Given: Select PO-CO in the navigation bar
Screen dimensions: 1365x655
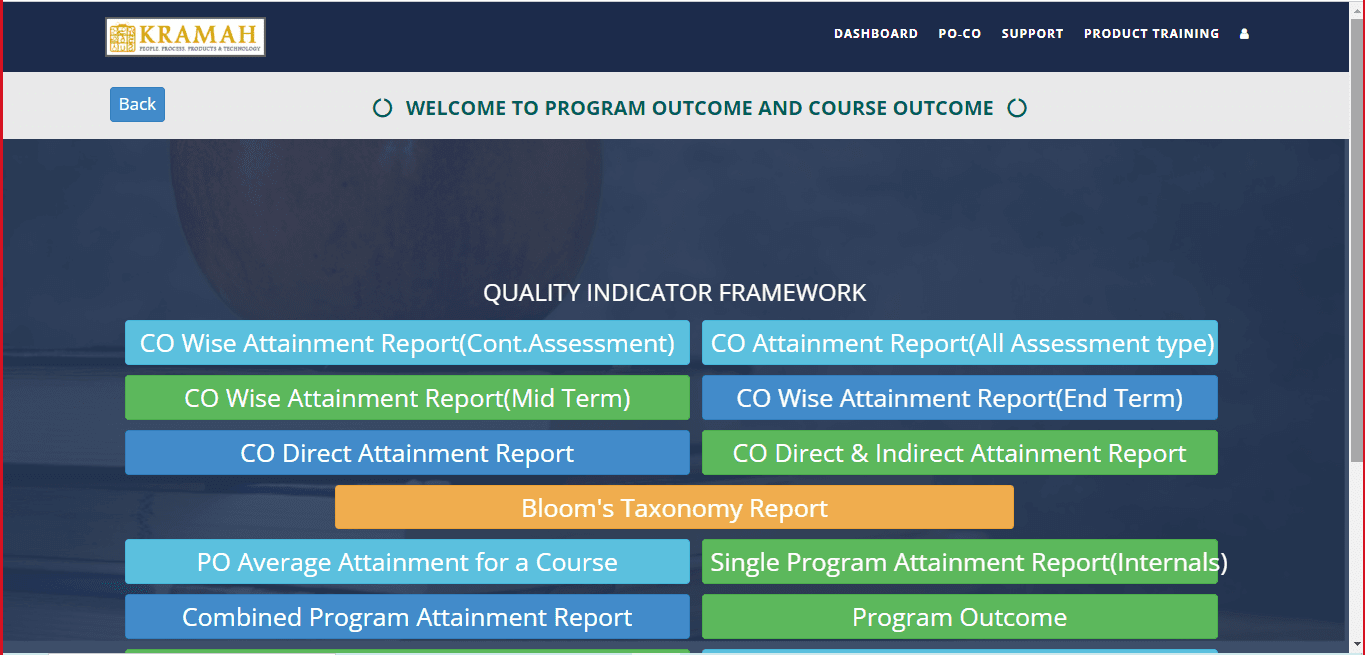Looking at the screenshot, I should (959, 34).
